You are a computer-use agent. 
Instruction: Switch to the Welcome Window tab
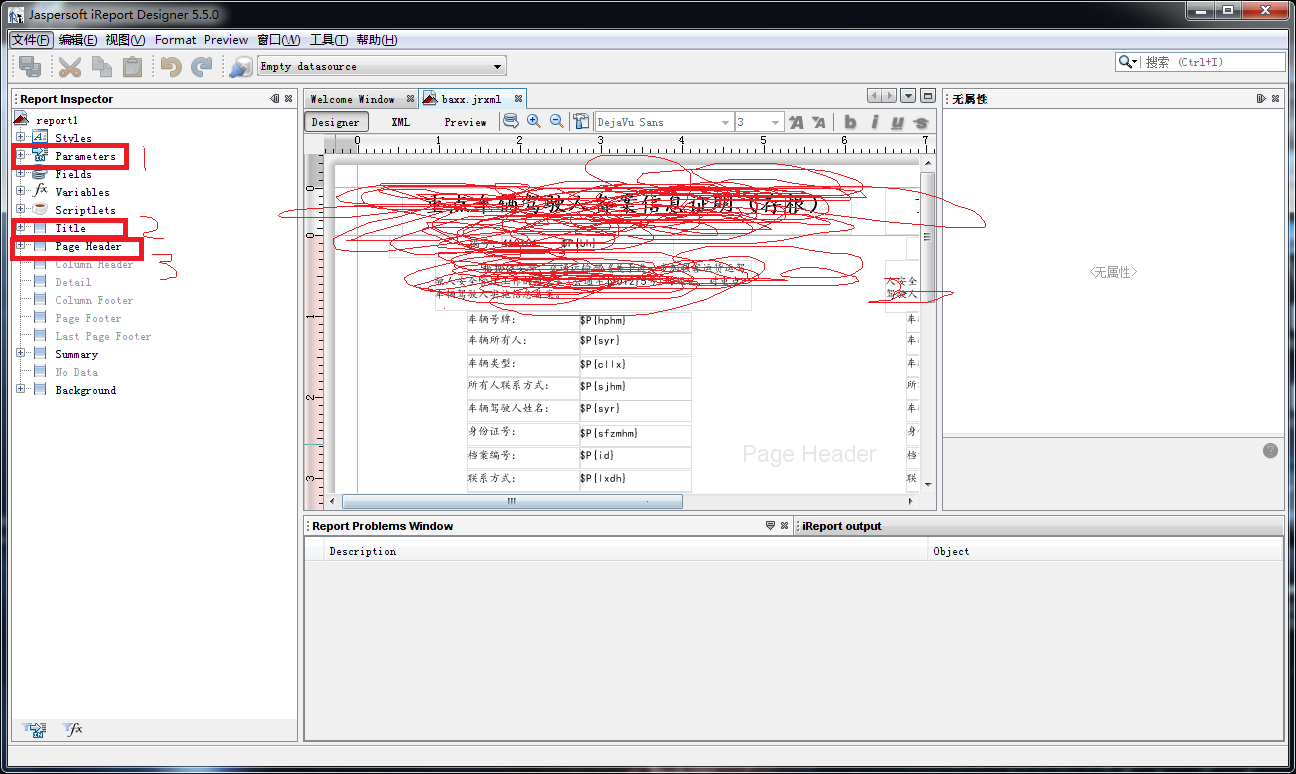(x=352, y=99)
